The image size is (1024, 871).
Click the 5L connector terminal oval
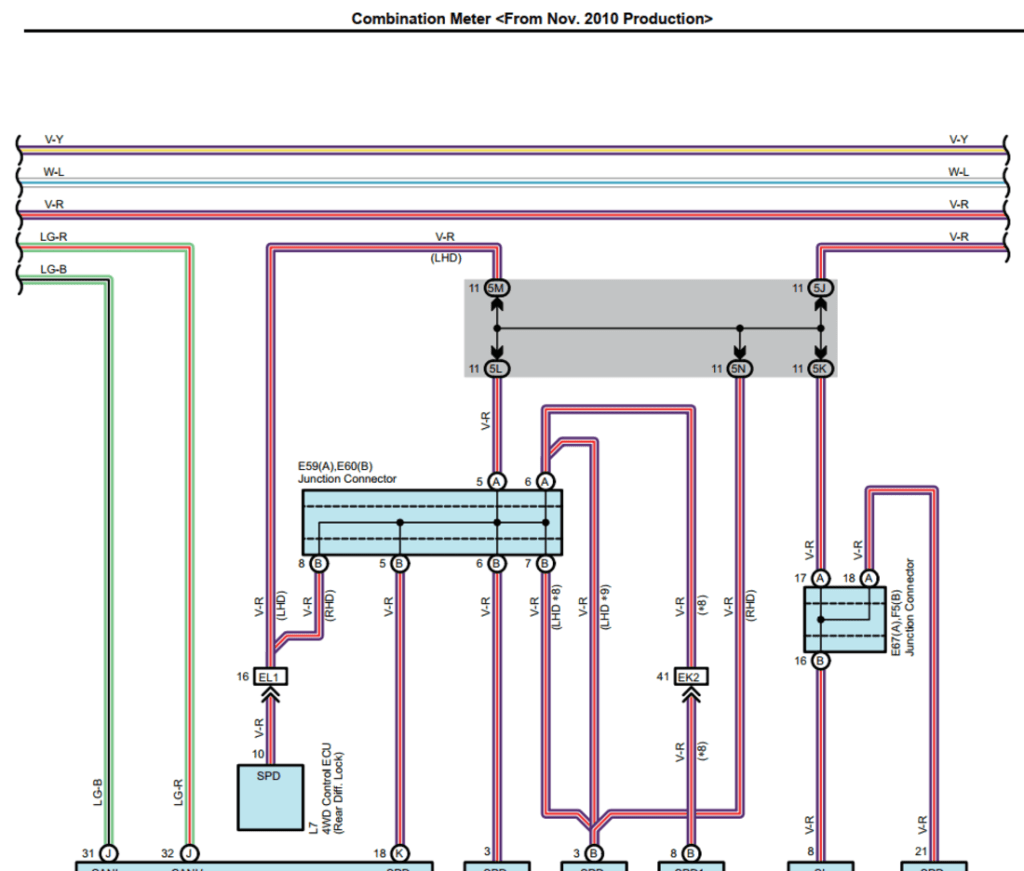pyautogui.click(x=496, y=369)
